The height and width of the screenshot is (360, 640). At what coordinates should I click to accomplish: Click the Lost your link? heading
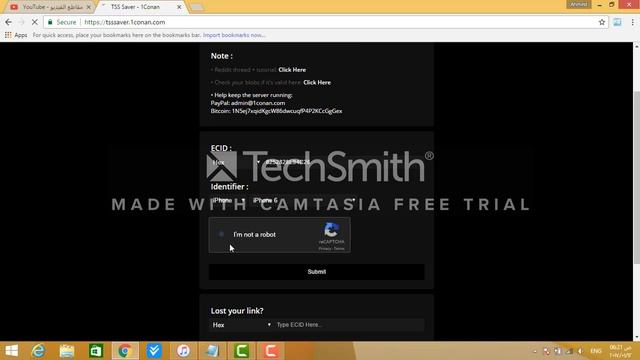(237, 311)
